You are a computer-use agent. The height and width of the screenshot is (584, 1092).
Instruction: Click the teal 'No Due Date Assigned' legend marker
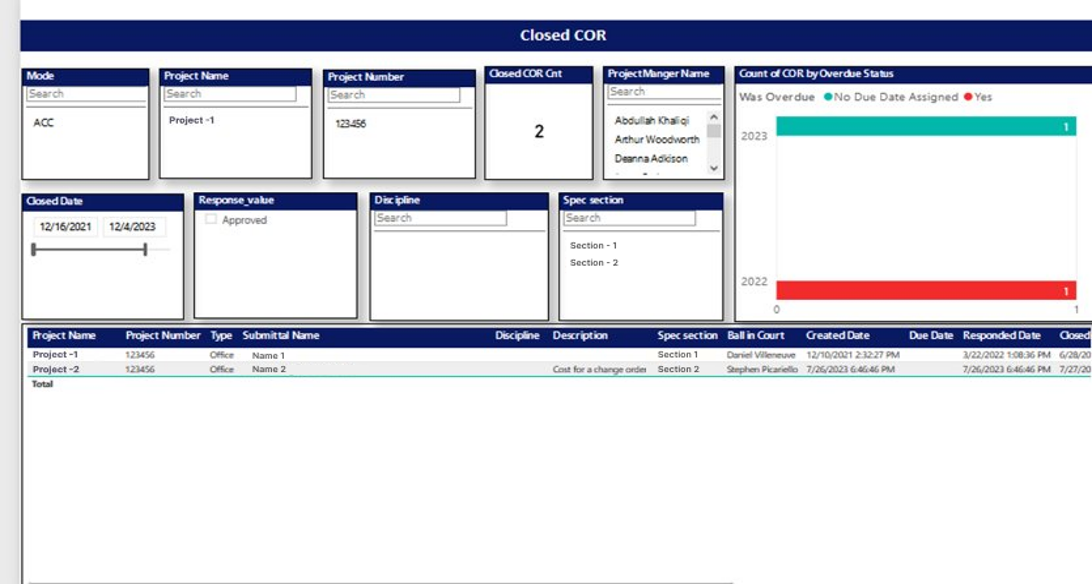click(827, 97)
